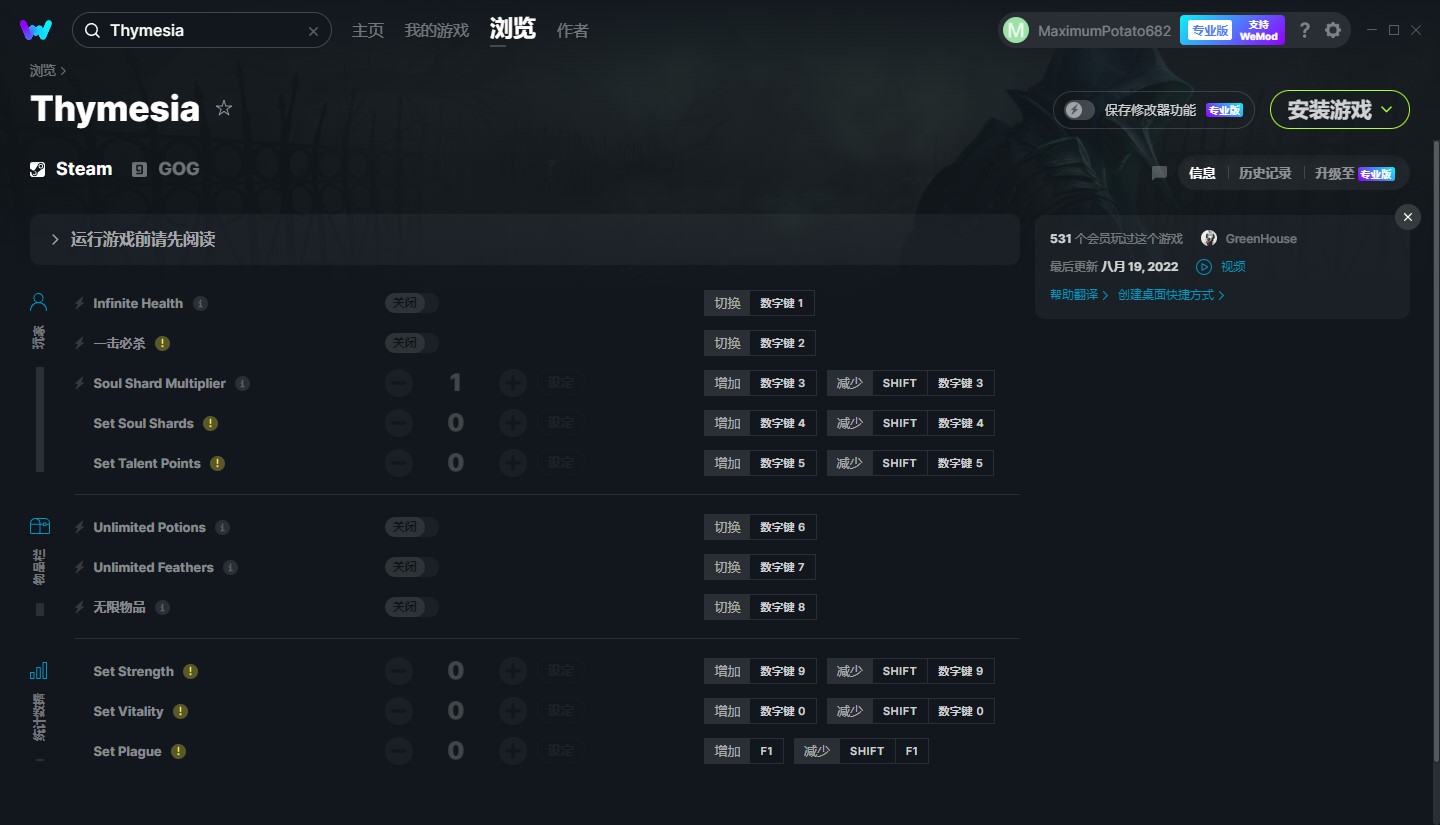The image size is (1440, 825).
Task: Increase Set Plague value
Action: [513, 751]
